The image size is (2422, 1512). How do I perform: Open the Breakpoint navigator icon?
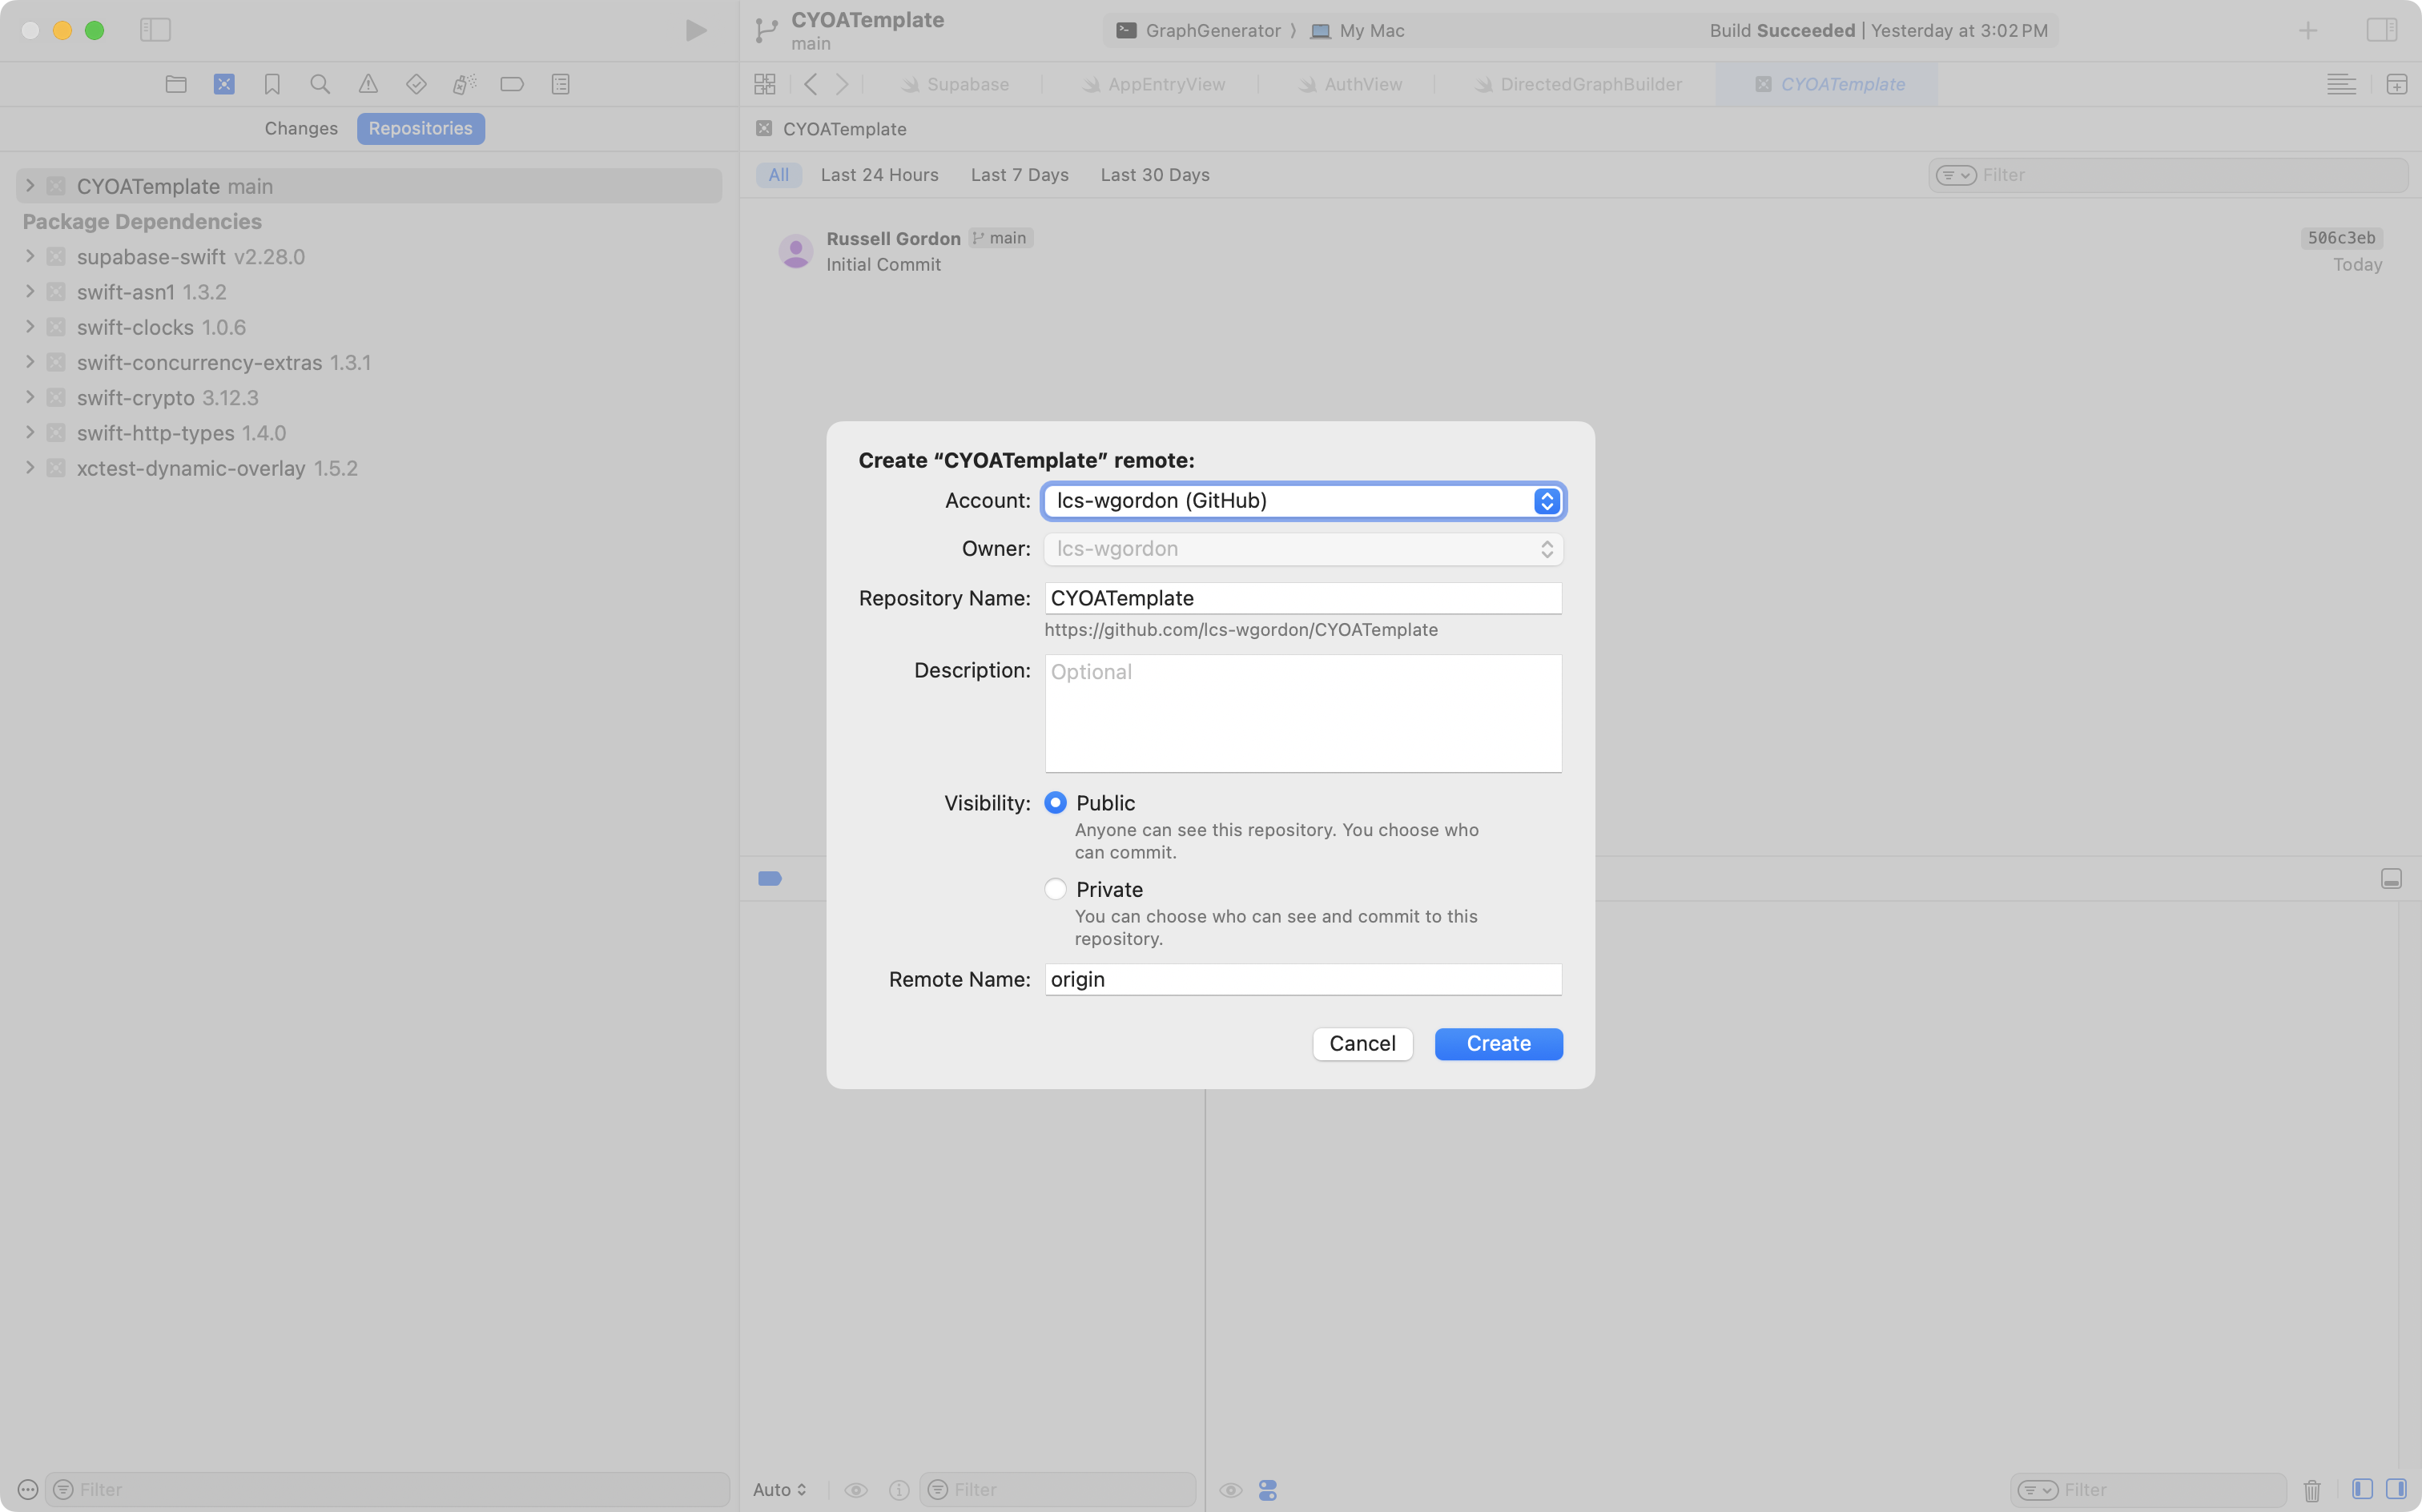pos(512,84)
